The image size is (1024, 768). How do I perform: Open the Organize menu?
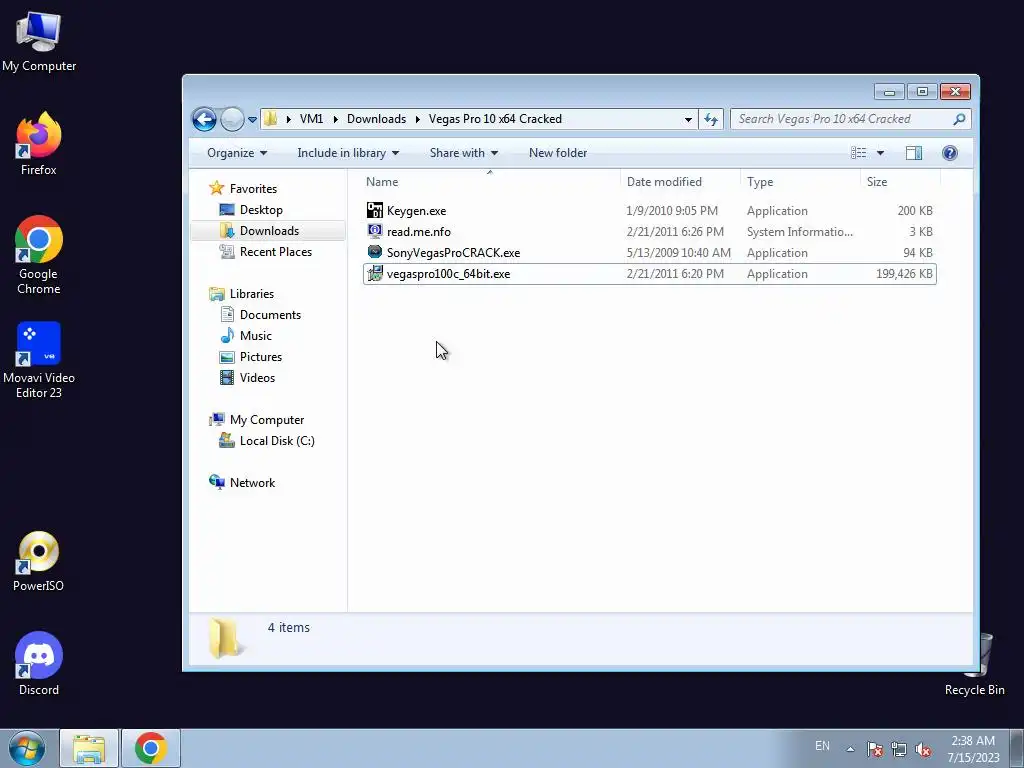coord(237,153)
